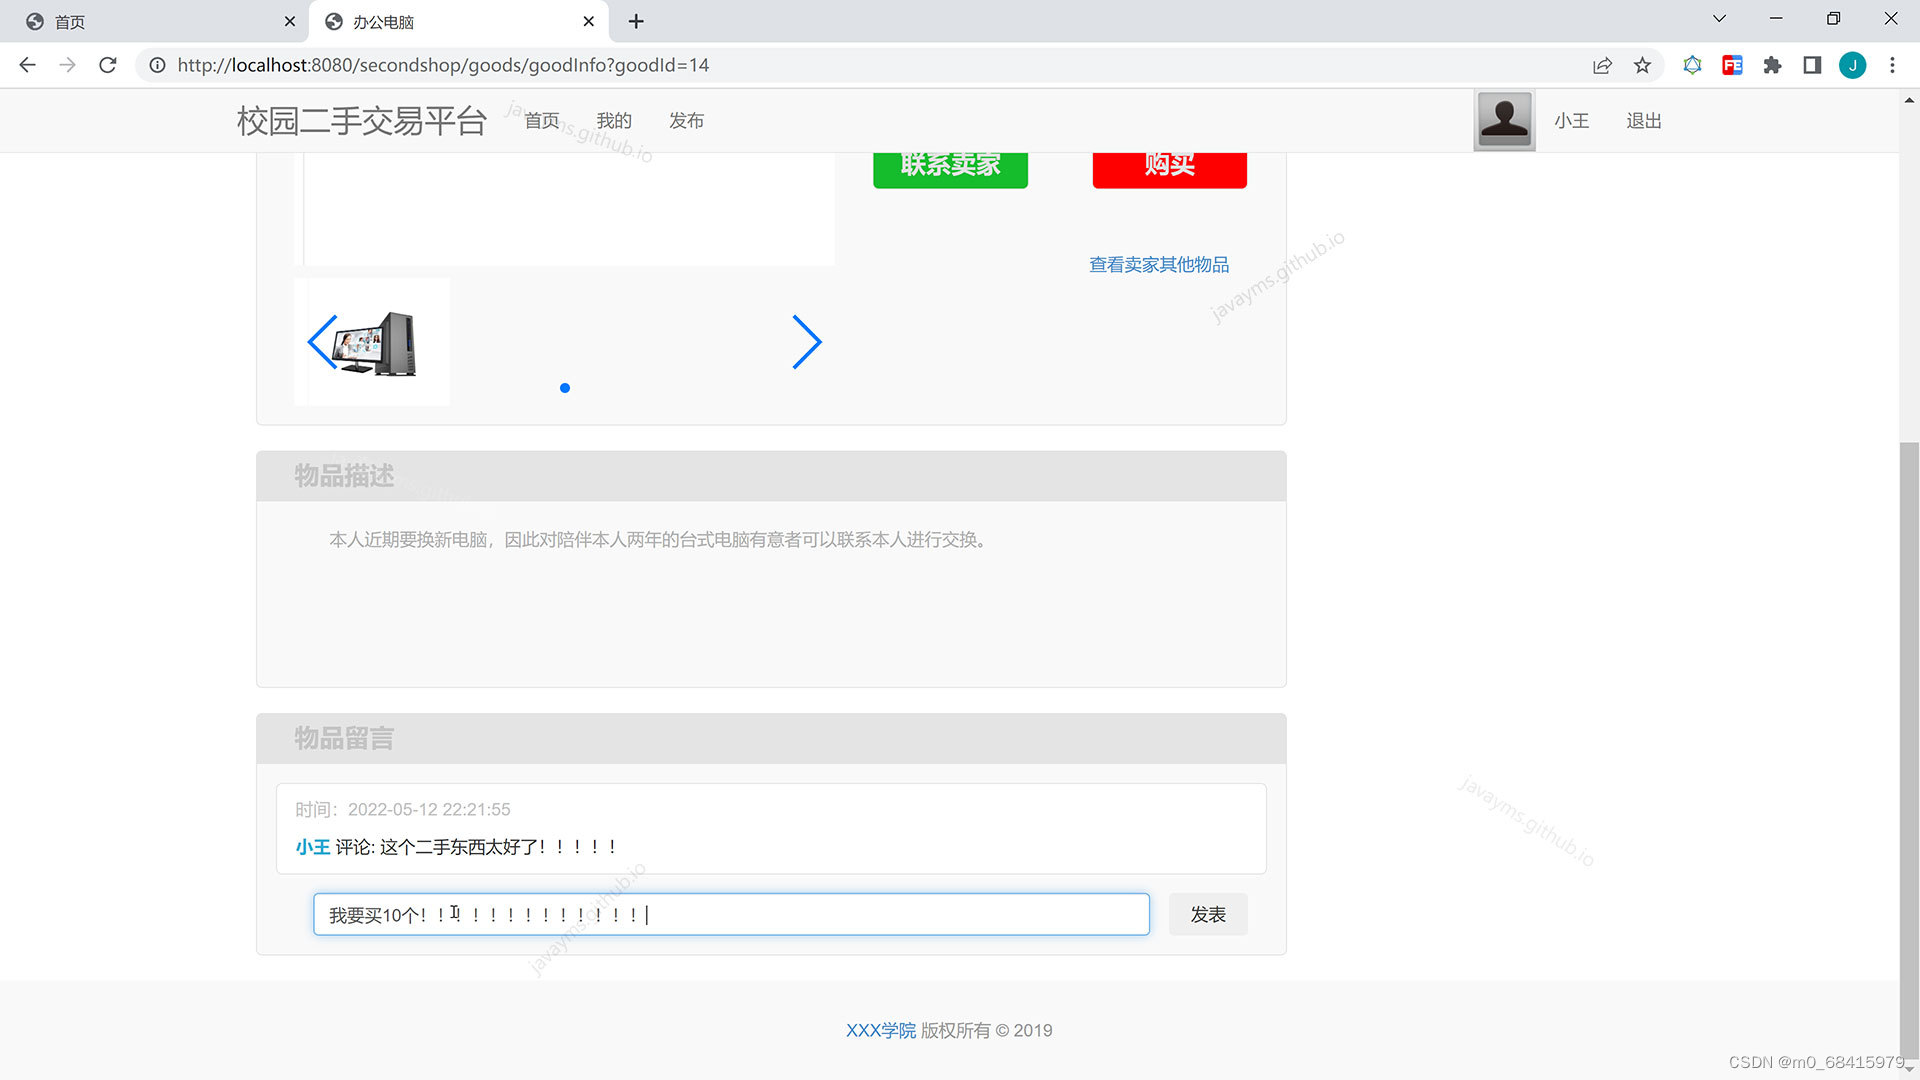
Task: Open 校园二手交易平台 site logo
Action: 362,121
